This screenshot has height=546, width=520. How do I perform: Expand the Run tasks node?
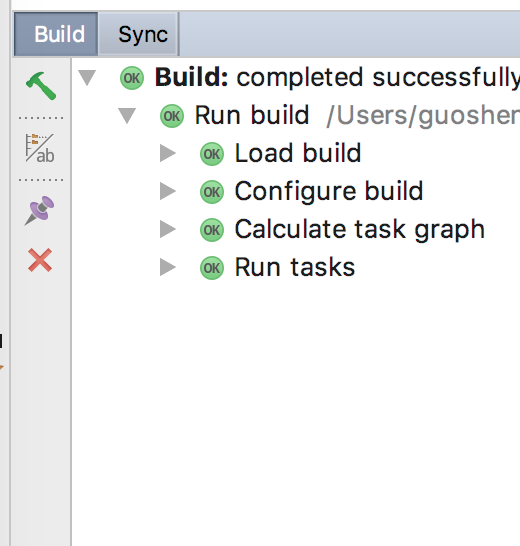(168, 267)
